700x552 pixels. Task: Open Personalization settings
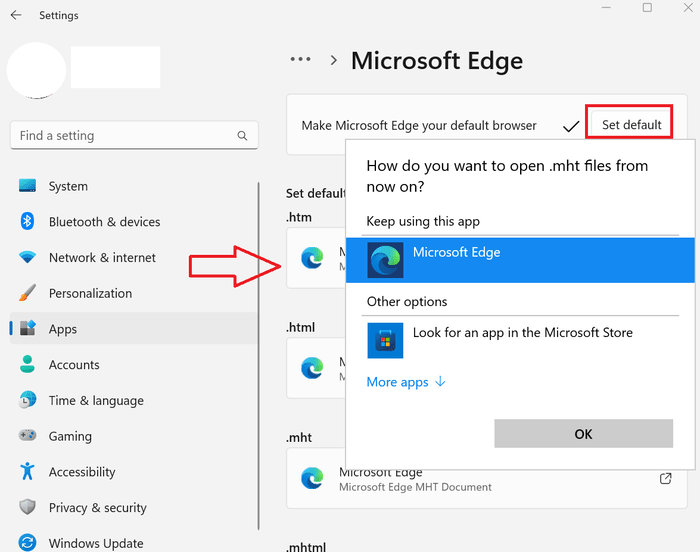pyautogui.click(x=134, y=293)
